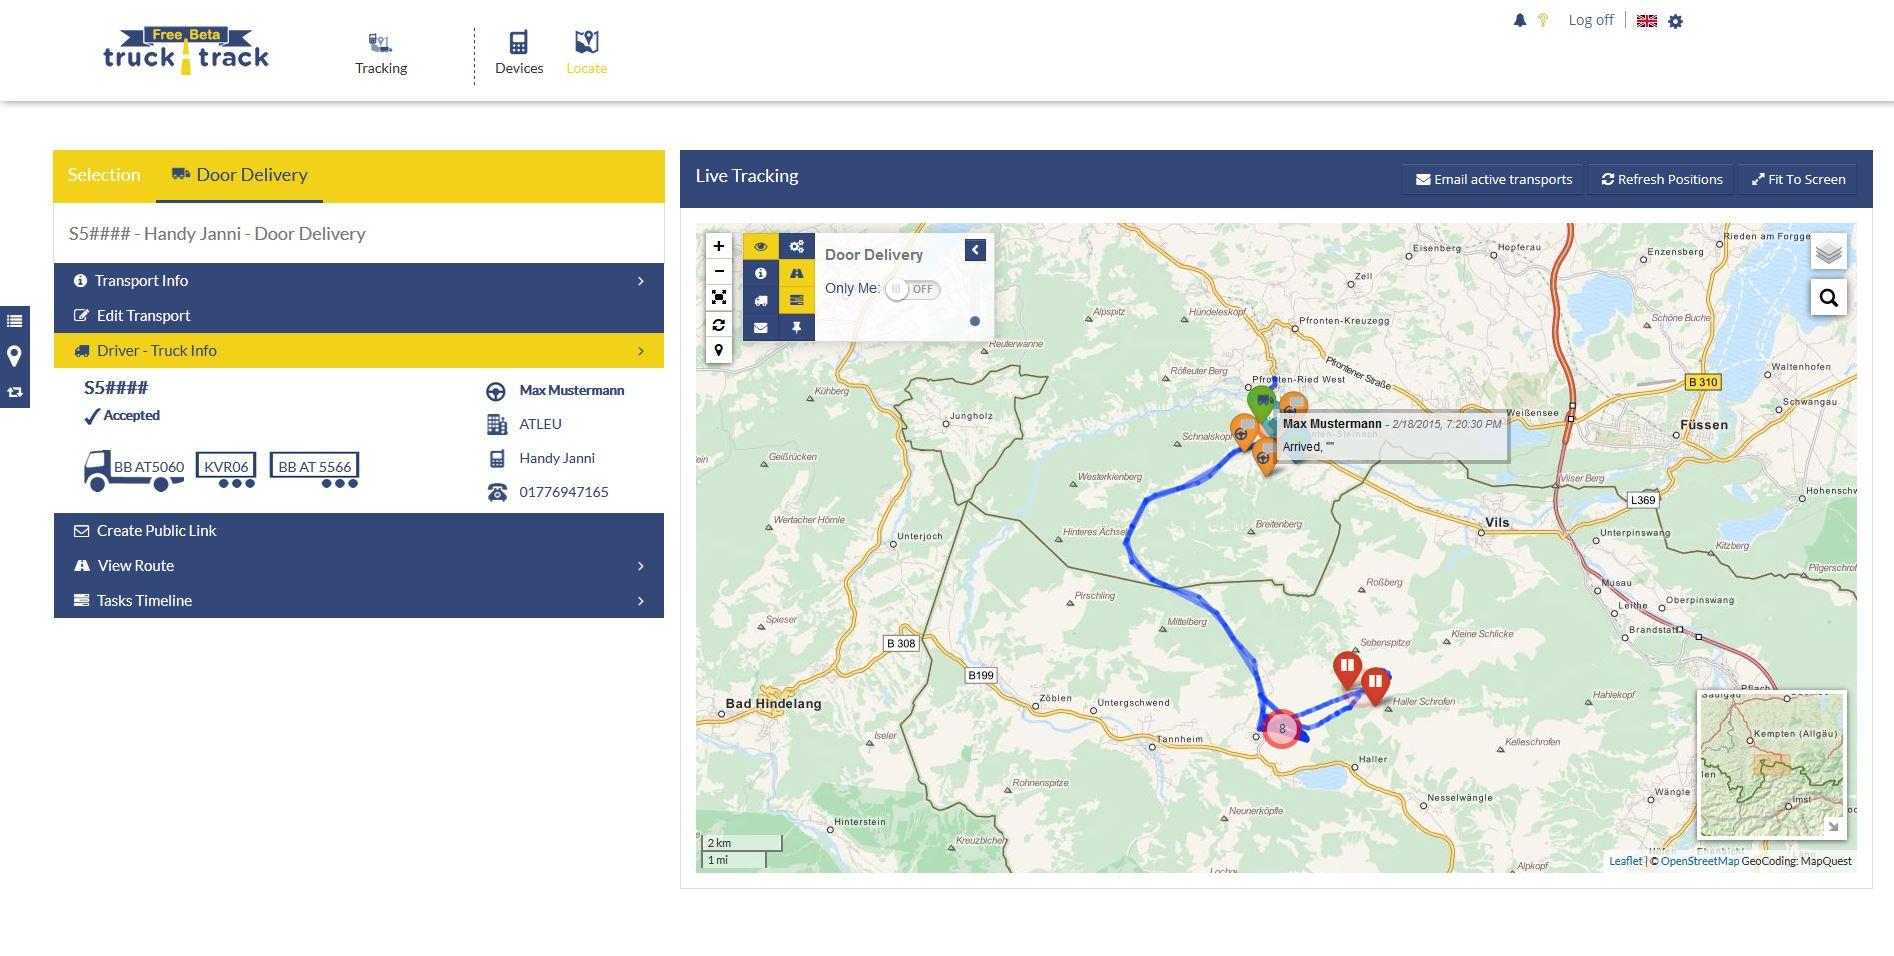Click the map refresh arrows control

(x=718, y=325)
